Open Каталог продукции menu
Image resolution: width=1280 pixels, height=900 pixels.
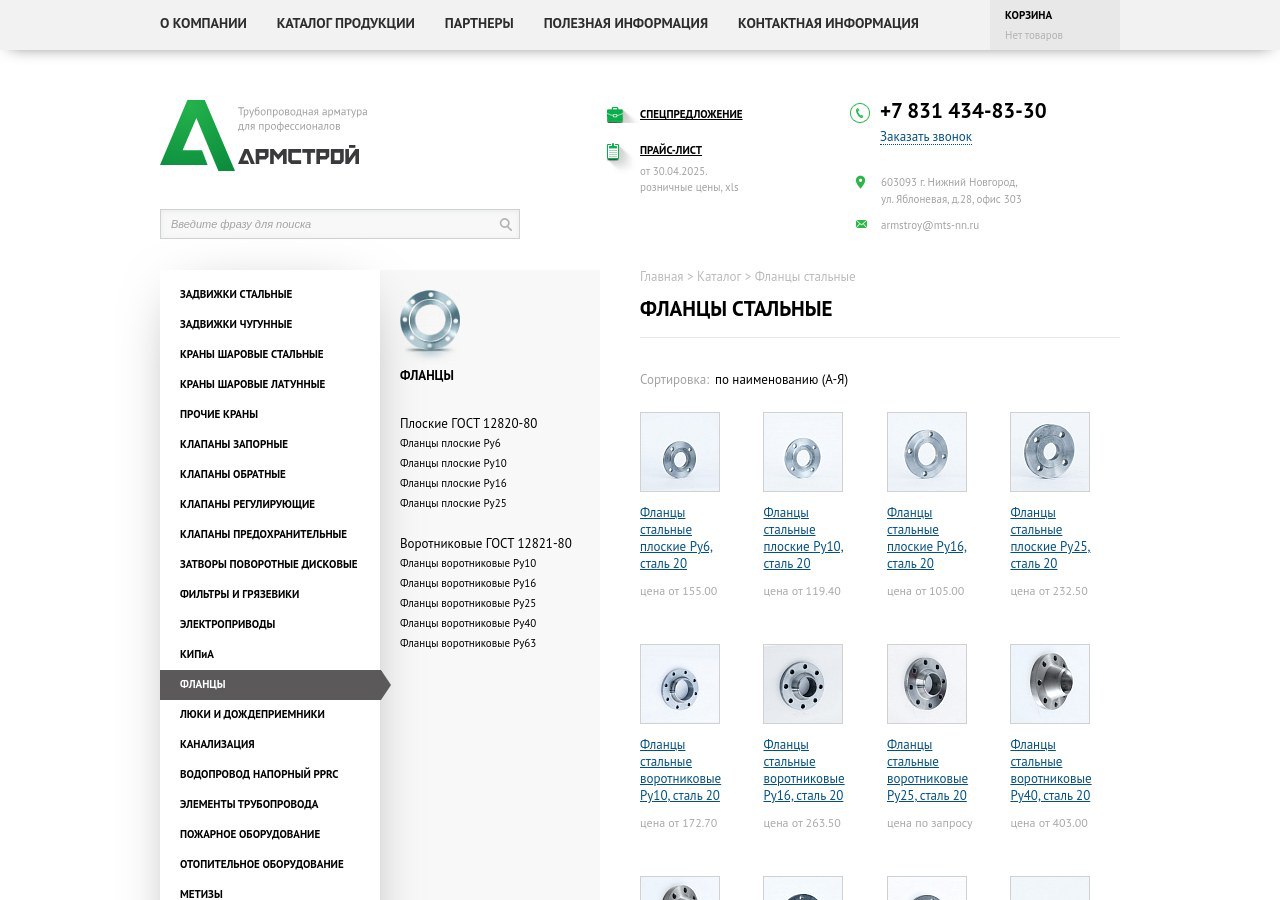(346, 23)
